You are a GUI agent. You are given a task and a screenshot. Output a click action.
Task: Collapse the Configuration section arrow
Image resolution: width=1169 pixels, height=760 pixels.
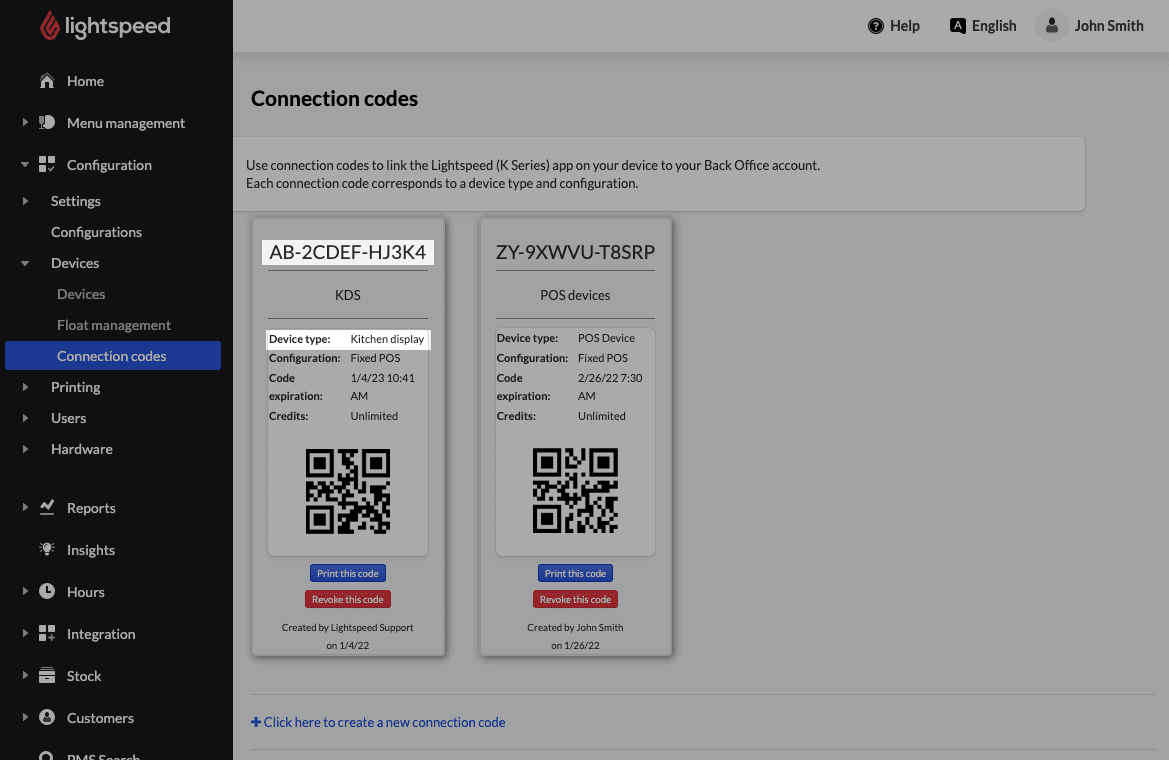pos(25,165)
